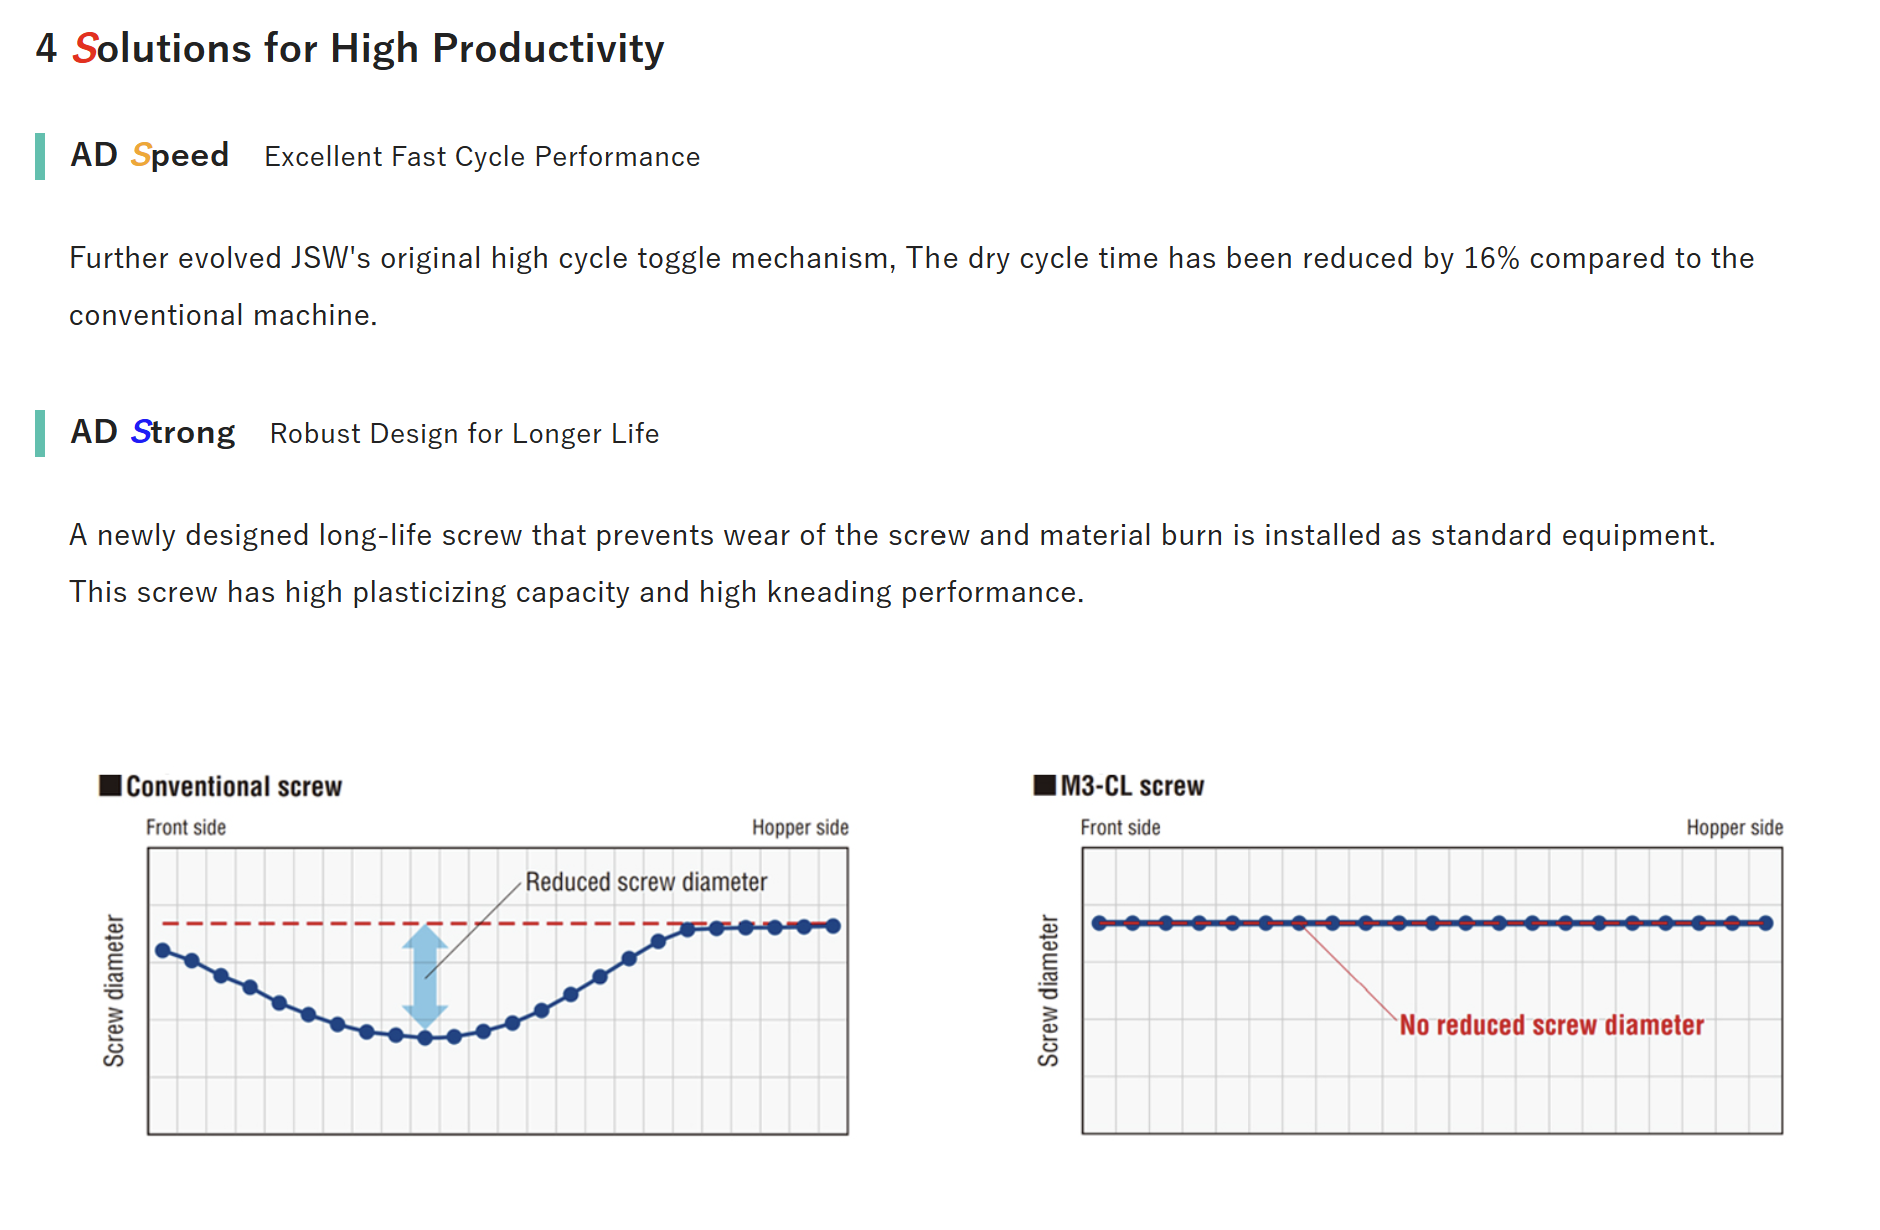Click the lowest data point on the Conventional screw curve
This screenshot has height=1230, width=1880.
[x=425, y=1038]
